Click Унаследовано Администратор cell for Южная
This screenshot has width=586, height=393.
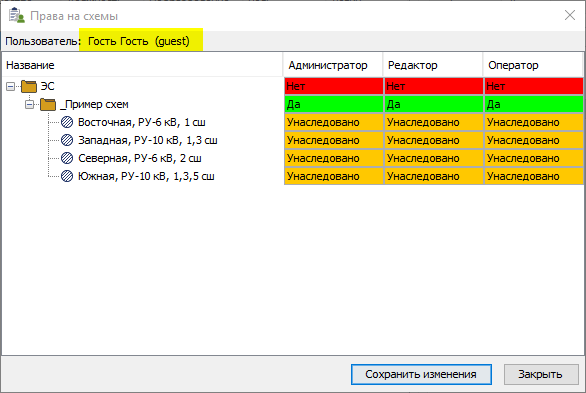coord(334,176)
